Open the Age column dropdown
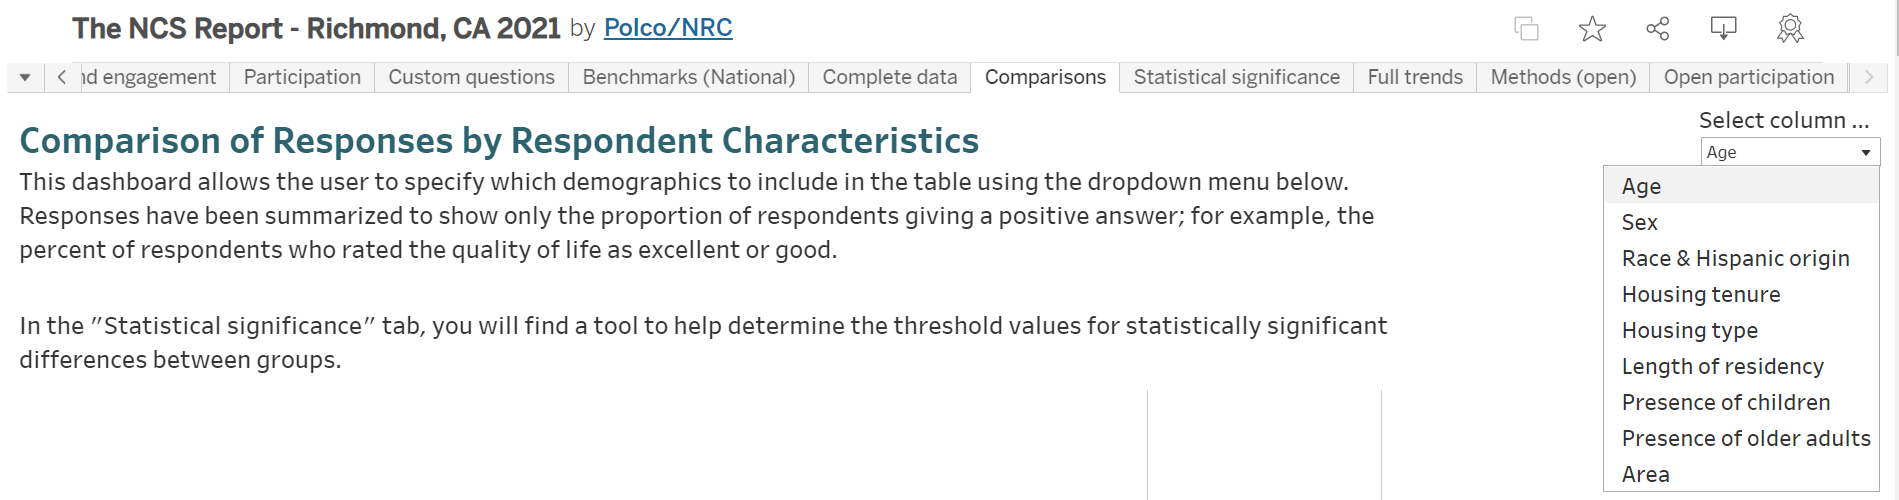 pyautogui.click(x=1789, y=152)
